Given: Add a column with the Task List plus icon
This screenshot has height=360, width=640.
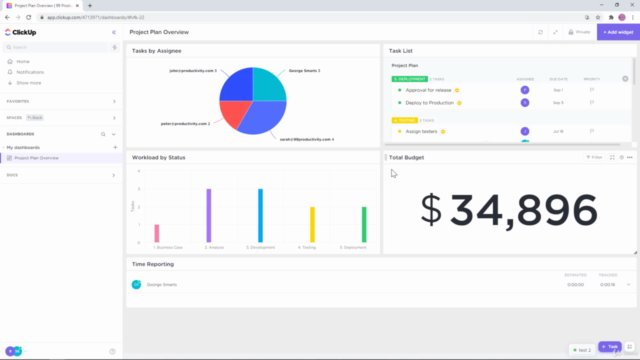Looking at the screenshot, I should click(x=625, y=79).
